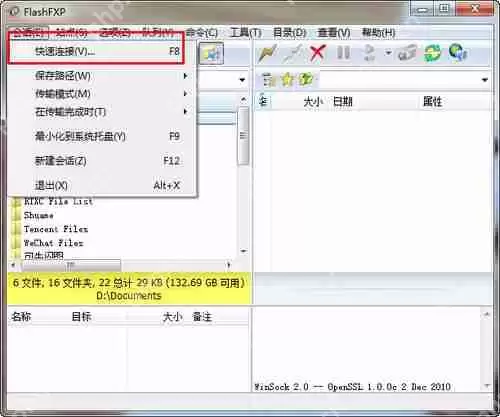Click the 大小 column header in remote pane
The height and width of the screenshot is (417, 500).
click(313, 101)
